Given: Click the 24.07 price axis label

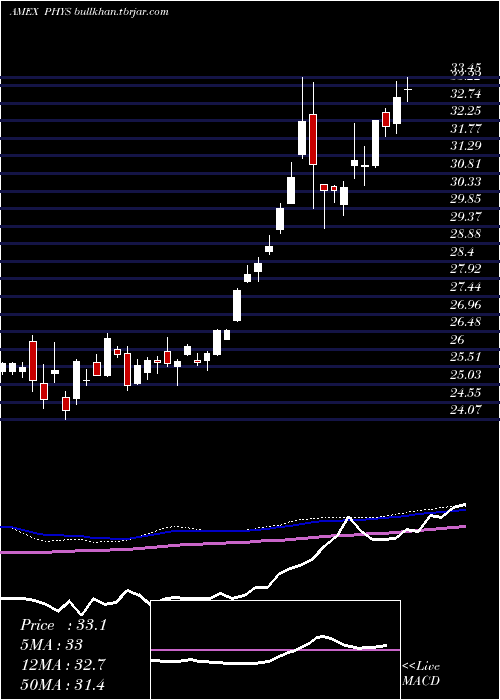Looking at the screenshot, I should point(466,410).
